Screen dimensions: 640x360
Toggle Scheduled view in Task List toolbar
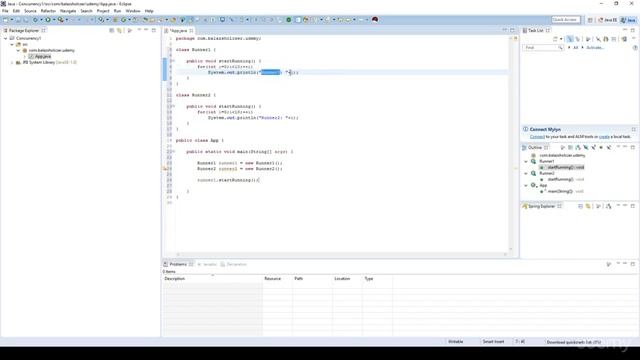578,39
